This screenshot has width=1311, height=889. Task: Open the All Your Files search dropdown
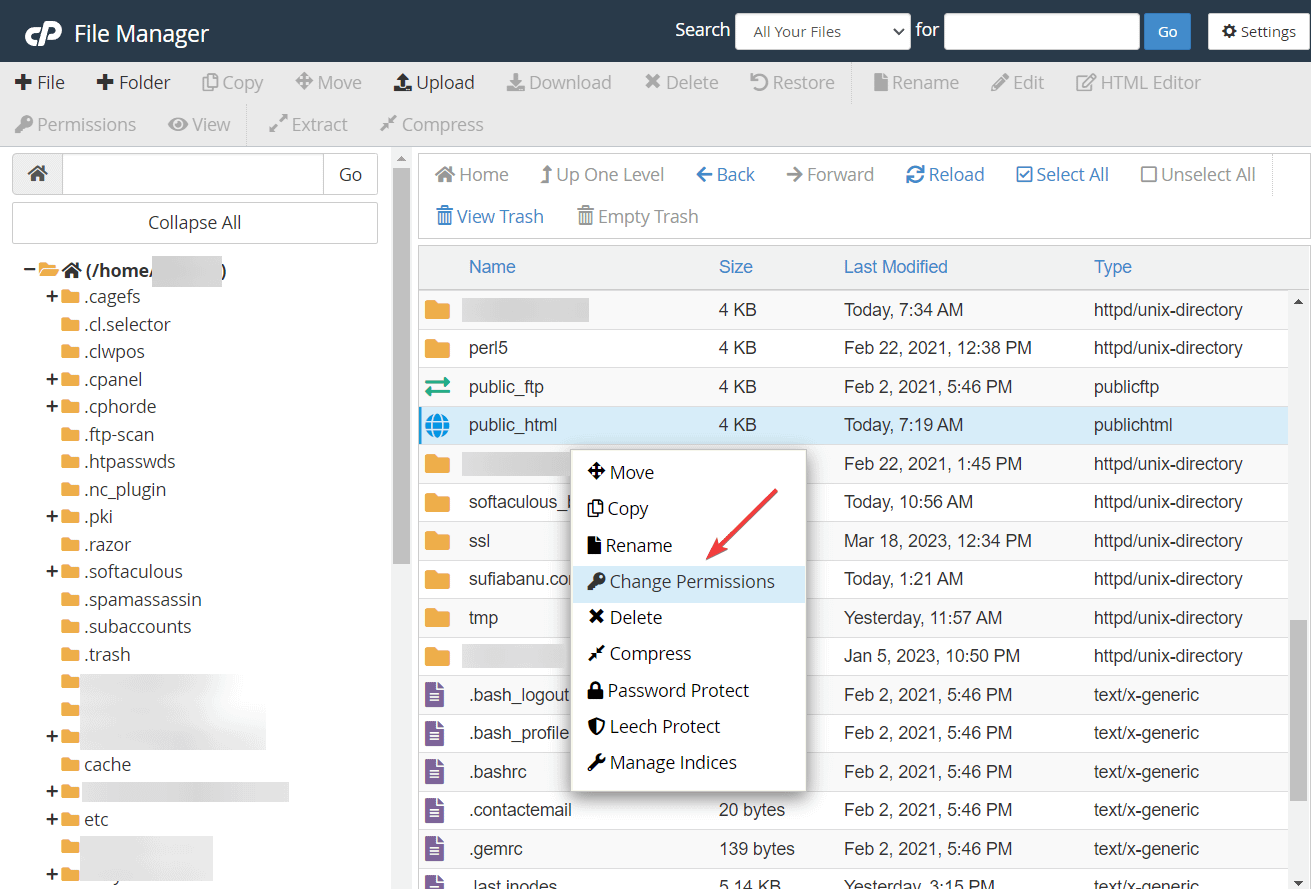coord(822,31)
